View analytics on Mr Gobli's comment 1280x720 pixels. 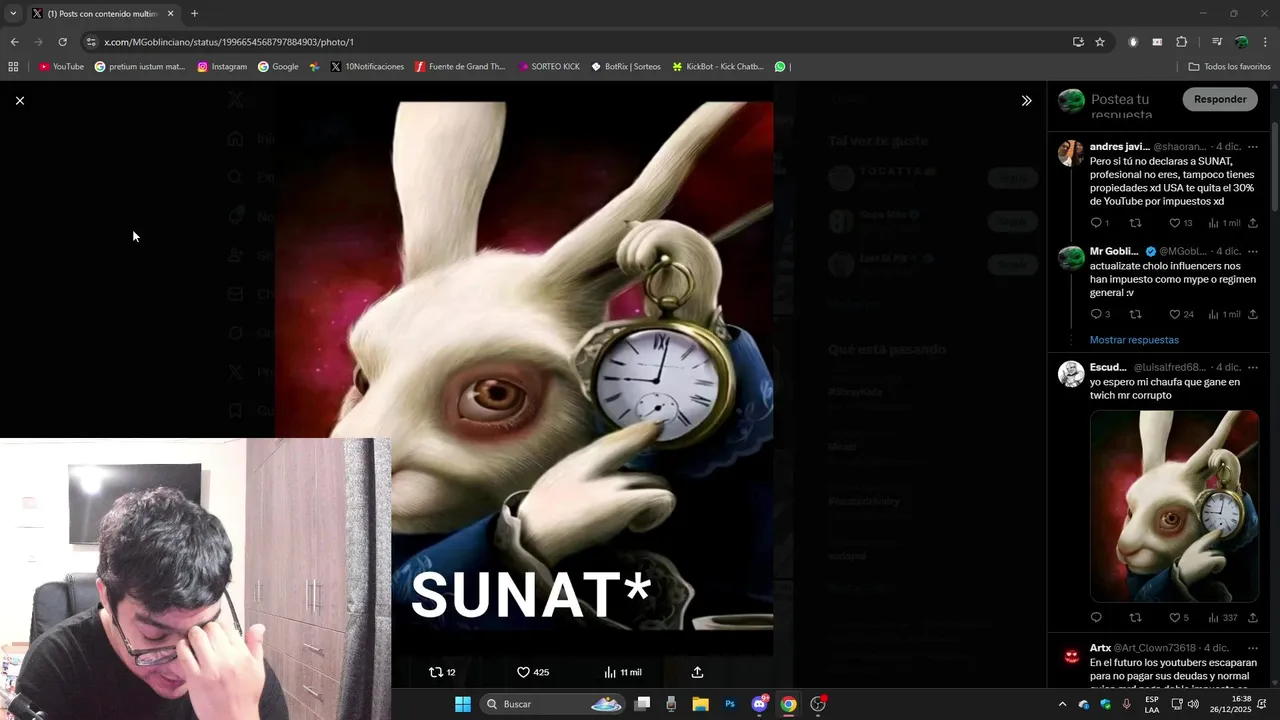(x=1224, y=314)
